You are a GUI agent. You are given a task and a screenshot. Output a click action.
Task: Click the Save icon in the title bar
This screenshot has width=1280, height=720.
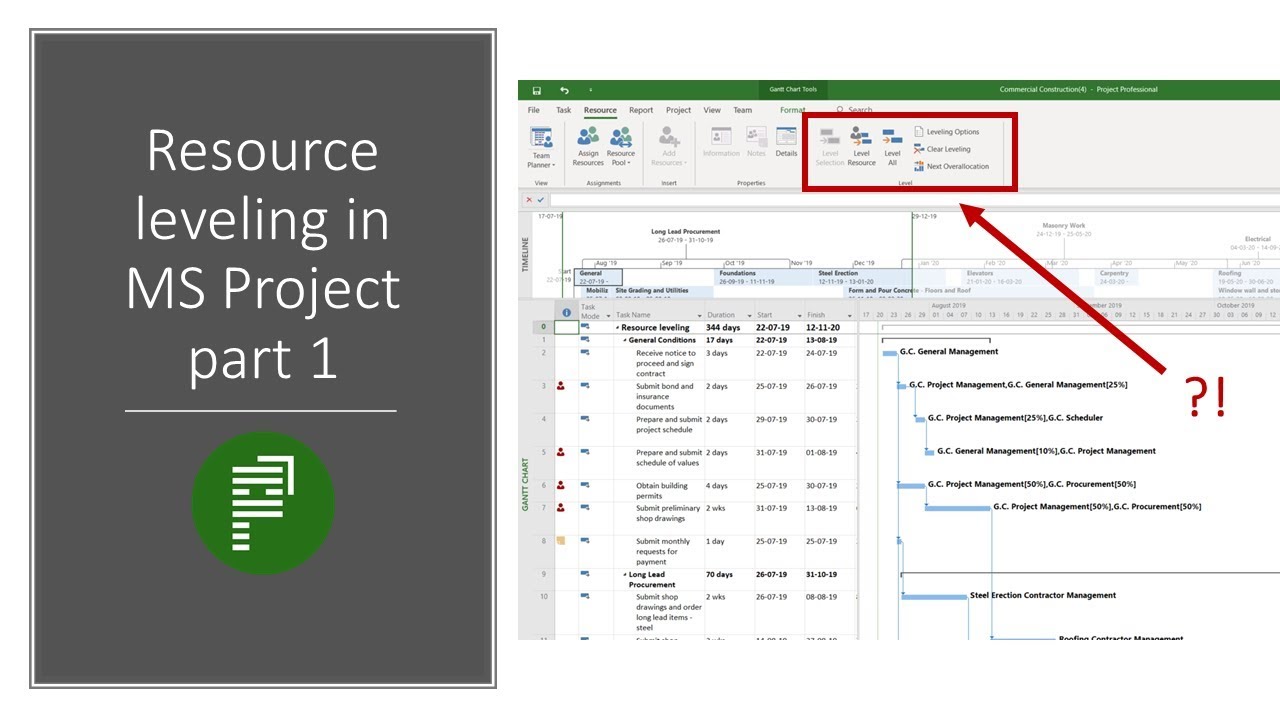(x=537, y=90)
